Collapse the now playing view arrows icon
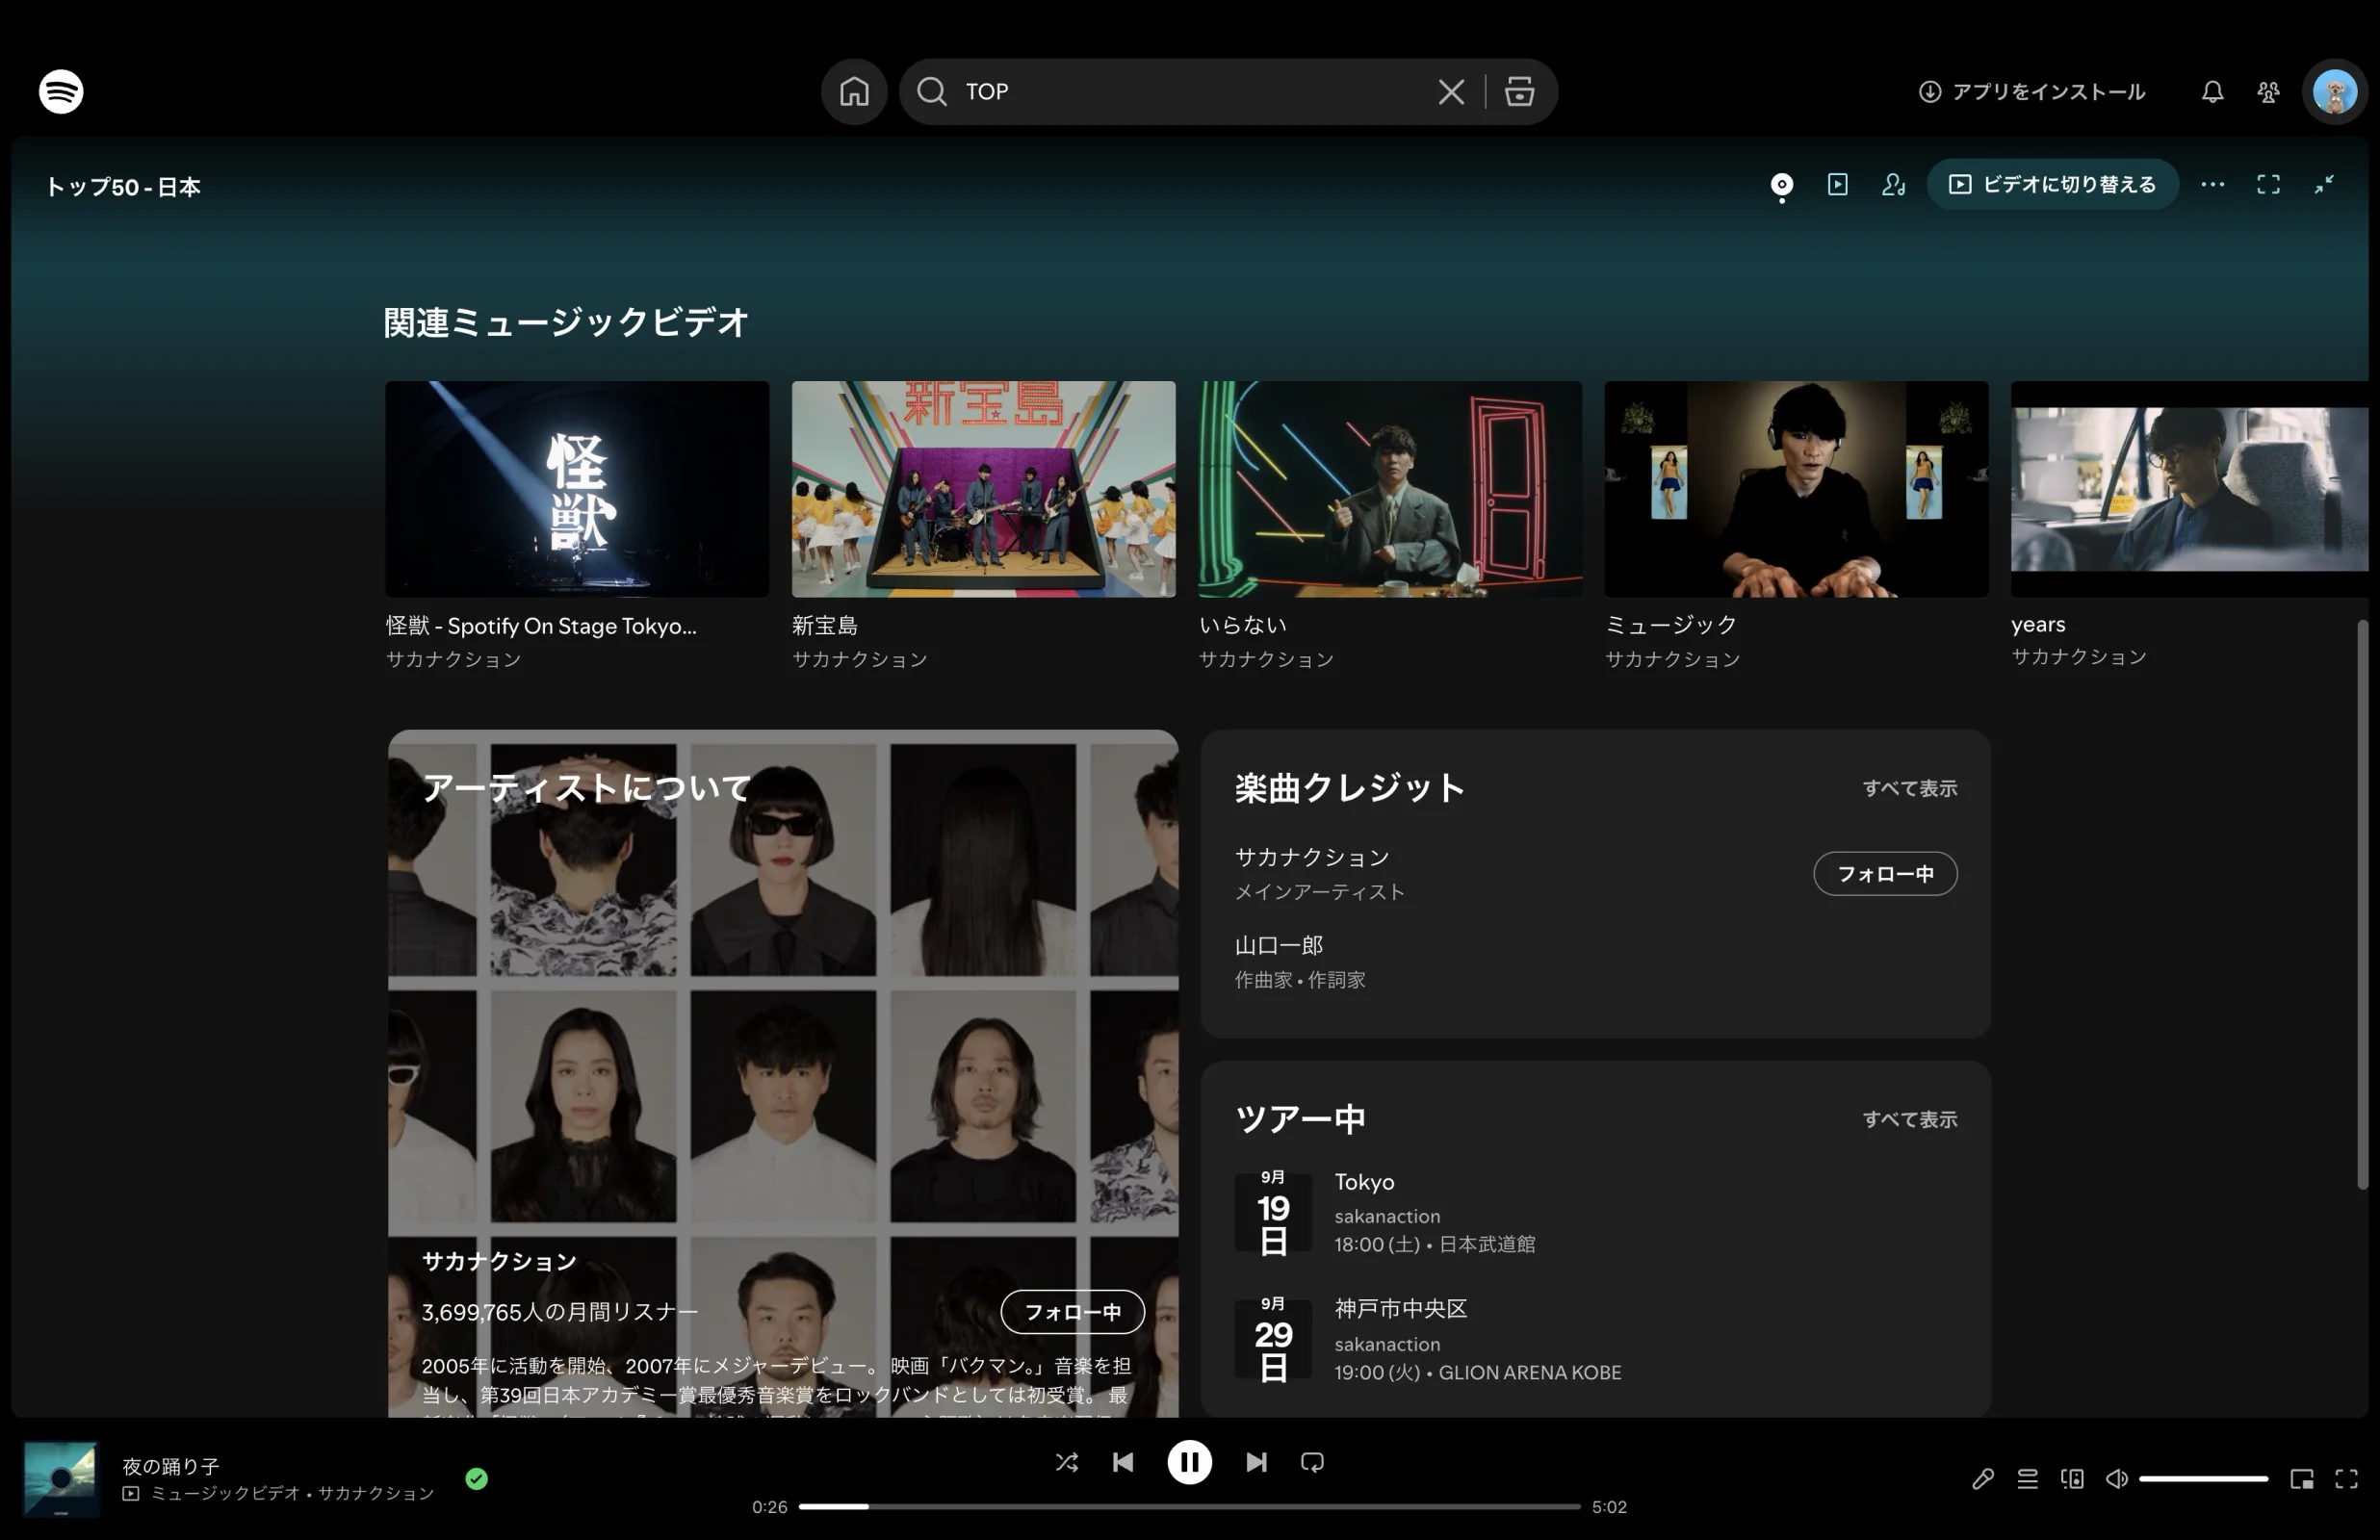Screen dimensions: 2380x1540 click(2324, 184)
